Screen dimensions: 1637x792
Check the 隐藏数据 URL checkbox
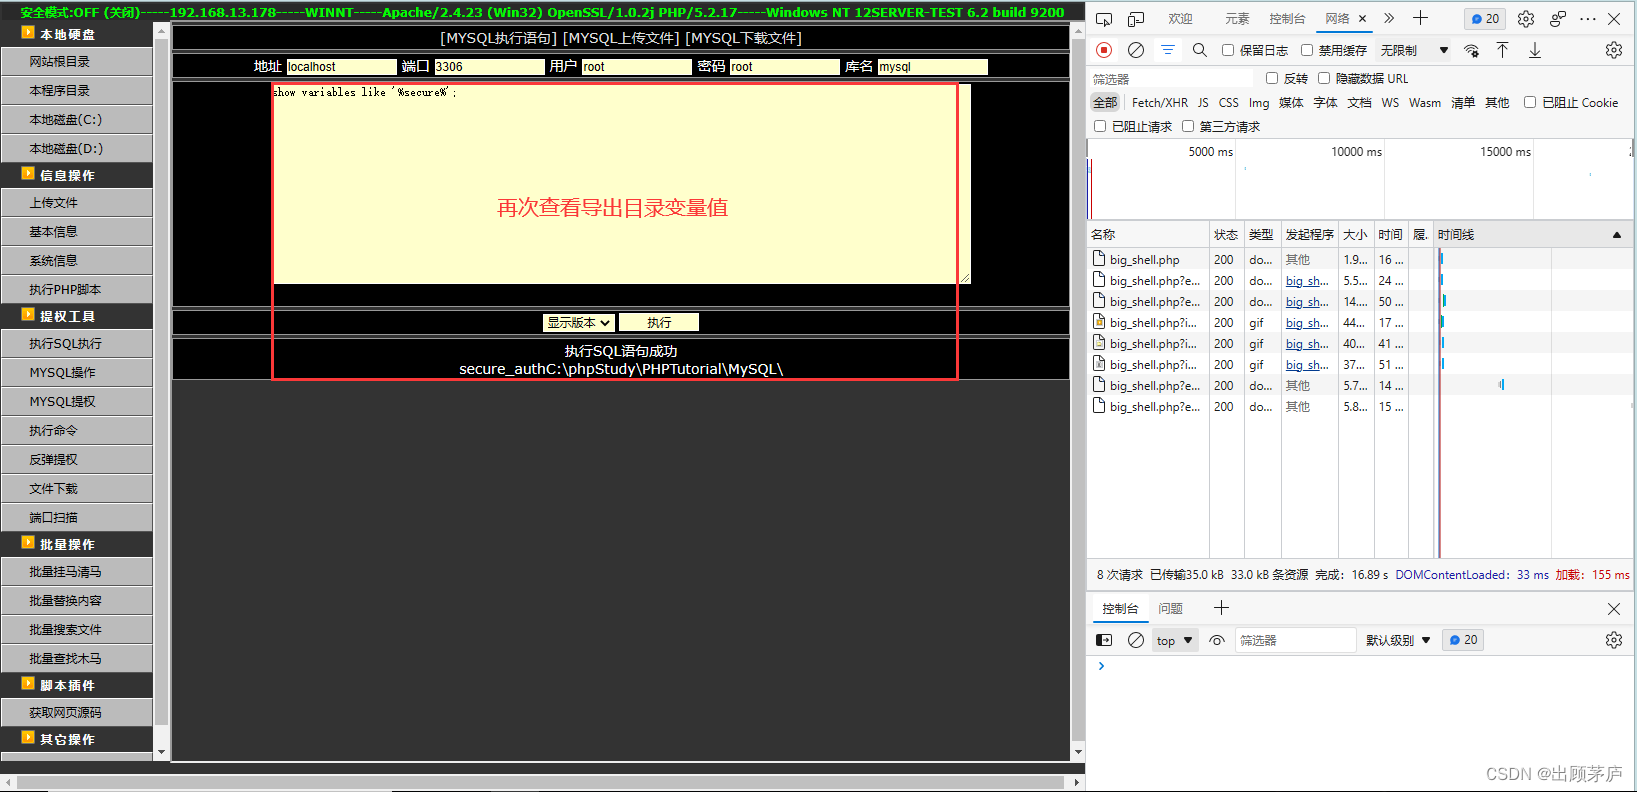click(1324, 78)
